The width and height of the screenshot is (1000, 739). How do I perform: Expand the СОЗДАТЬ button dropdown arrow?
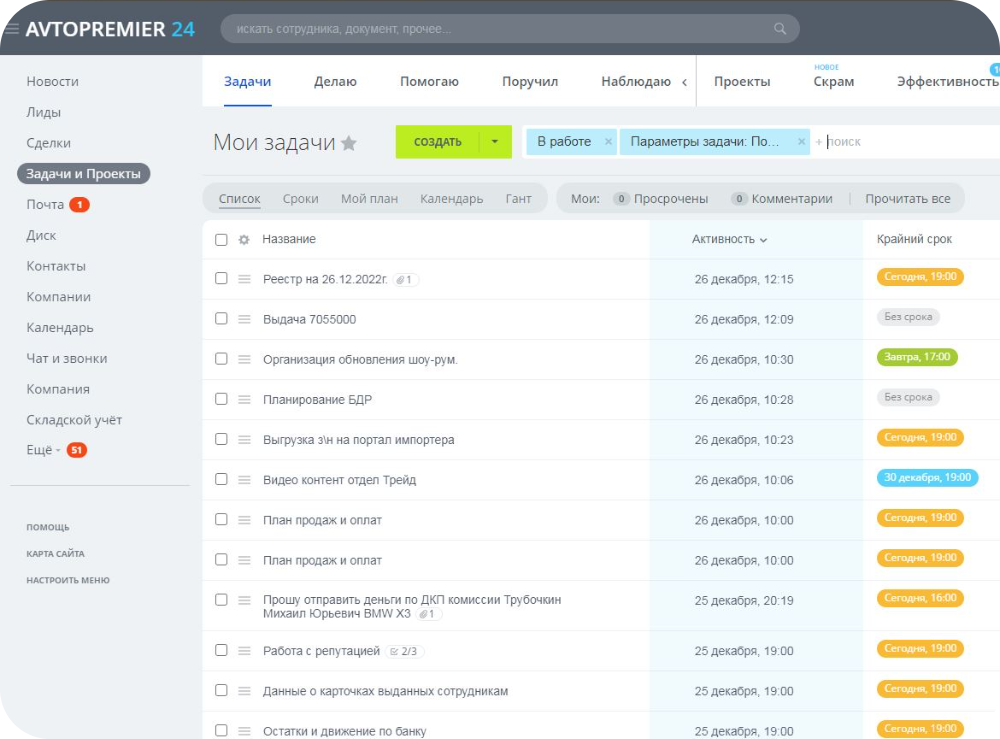(495, 142)
